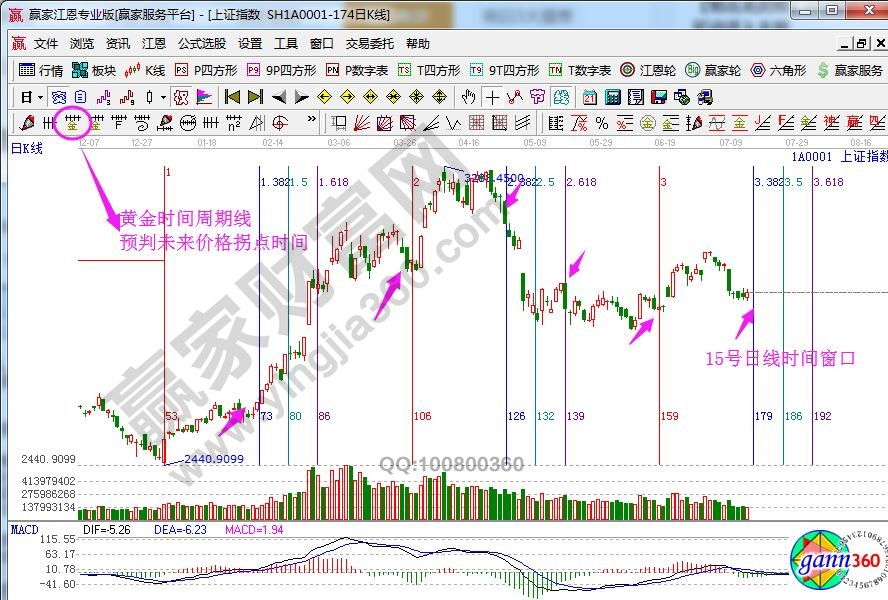The image size is (888, 600).
Task: Select the golden time cycle line tool
Action: tap(71, 123)
